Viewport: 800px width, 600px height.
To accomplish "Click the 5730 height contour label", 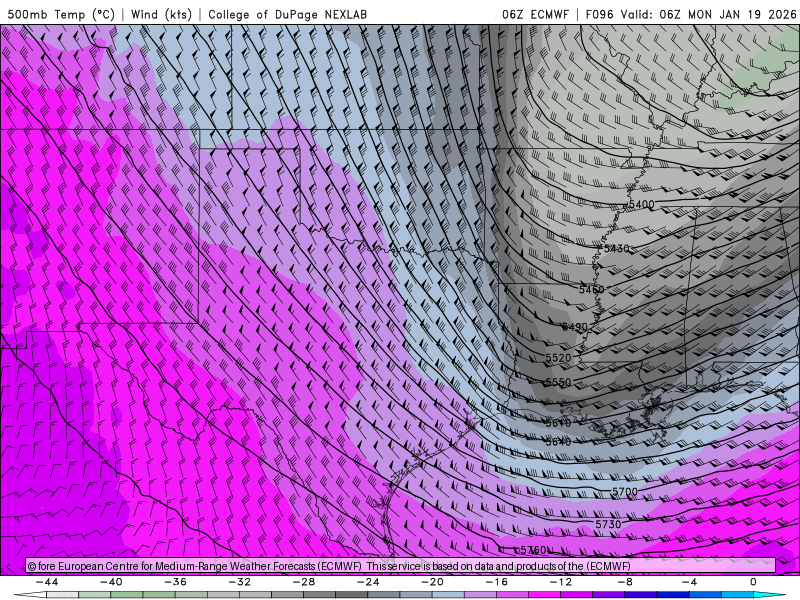I will tap(608, 524).
